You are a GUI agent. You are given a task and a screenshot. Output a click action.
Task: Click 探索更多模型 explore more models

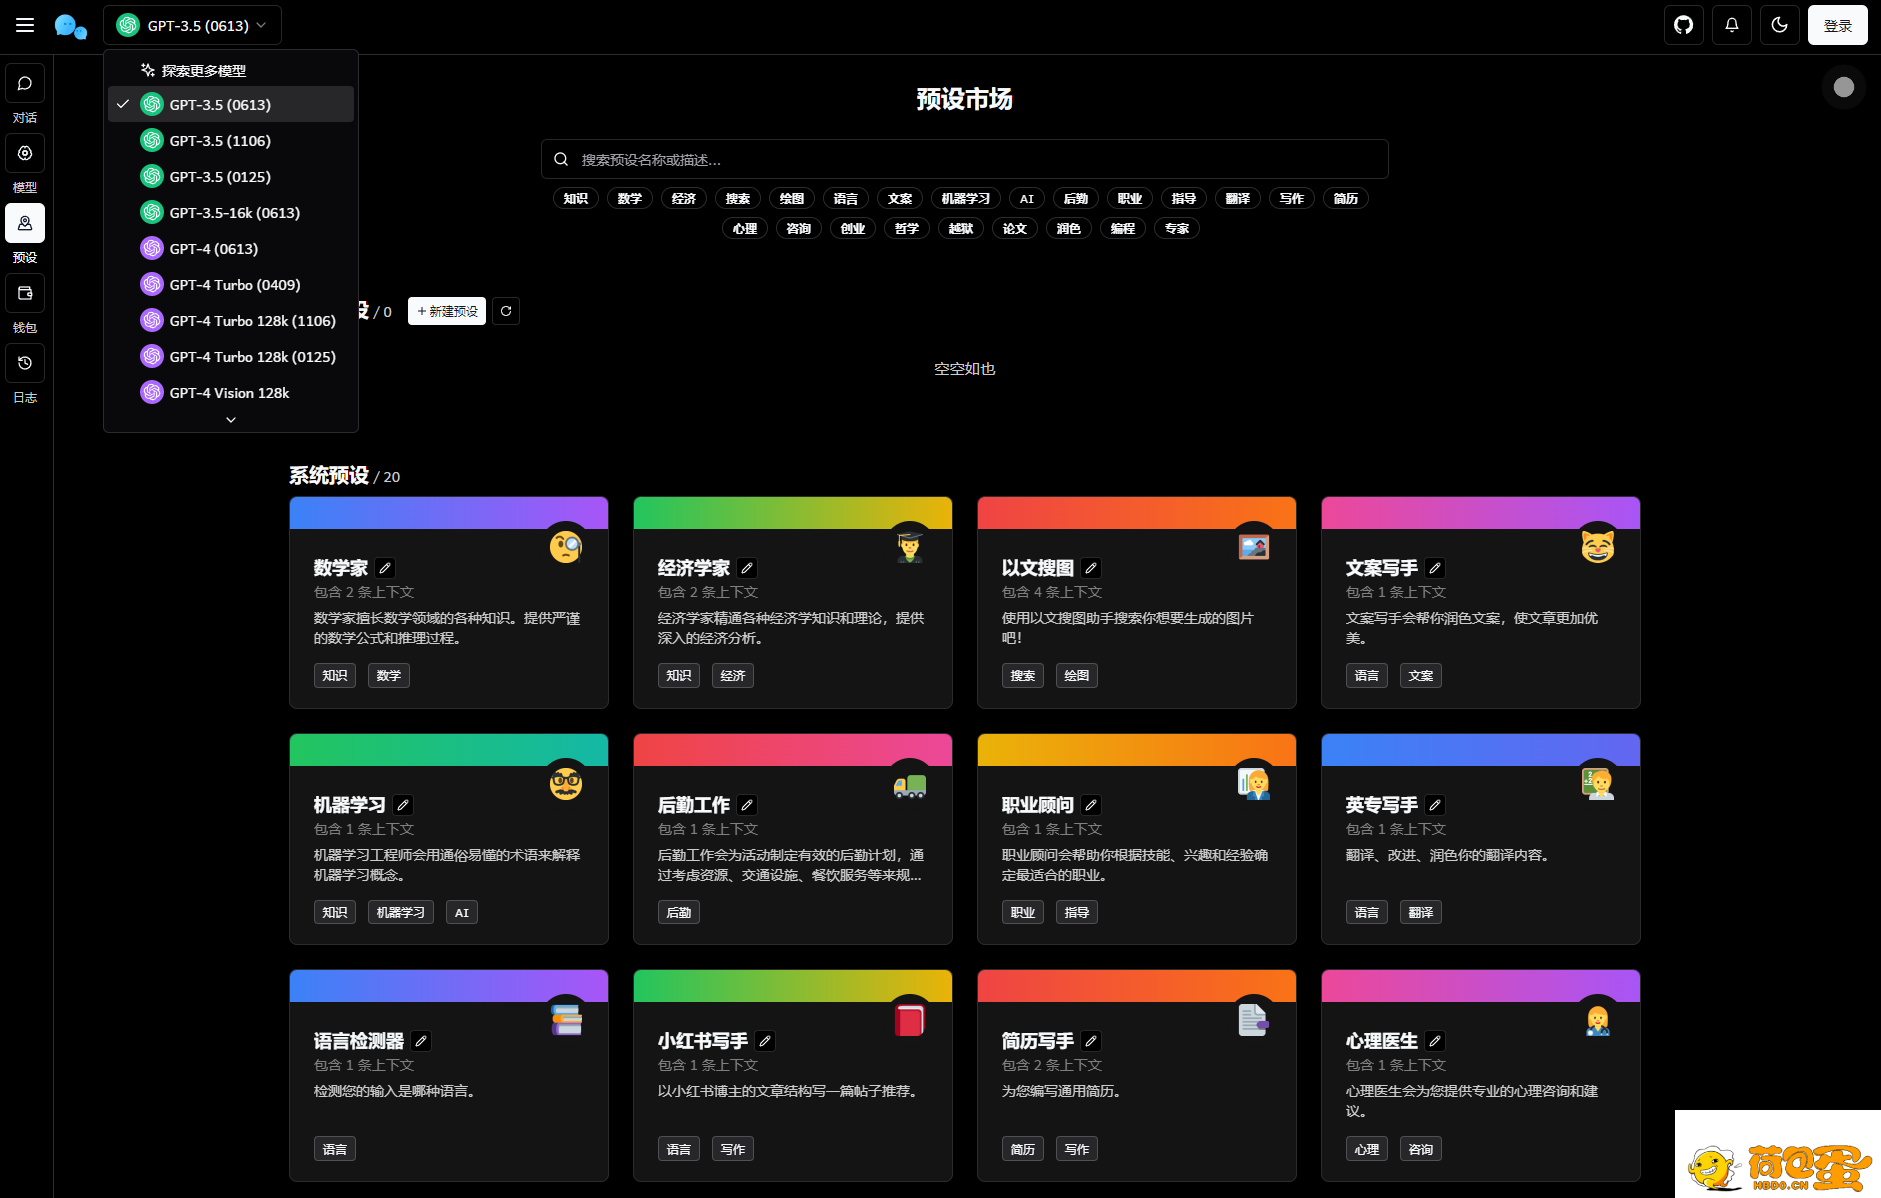231,70
